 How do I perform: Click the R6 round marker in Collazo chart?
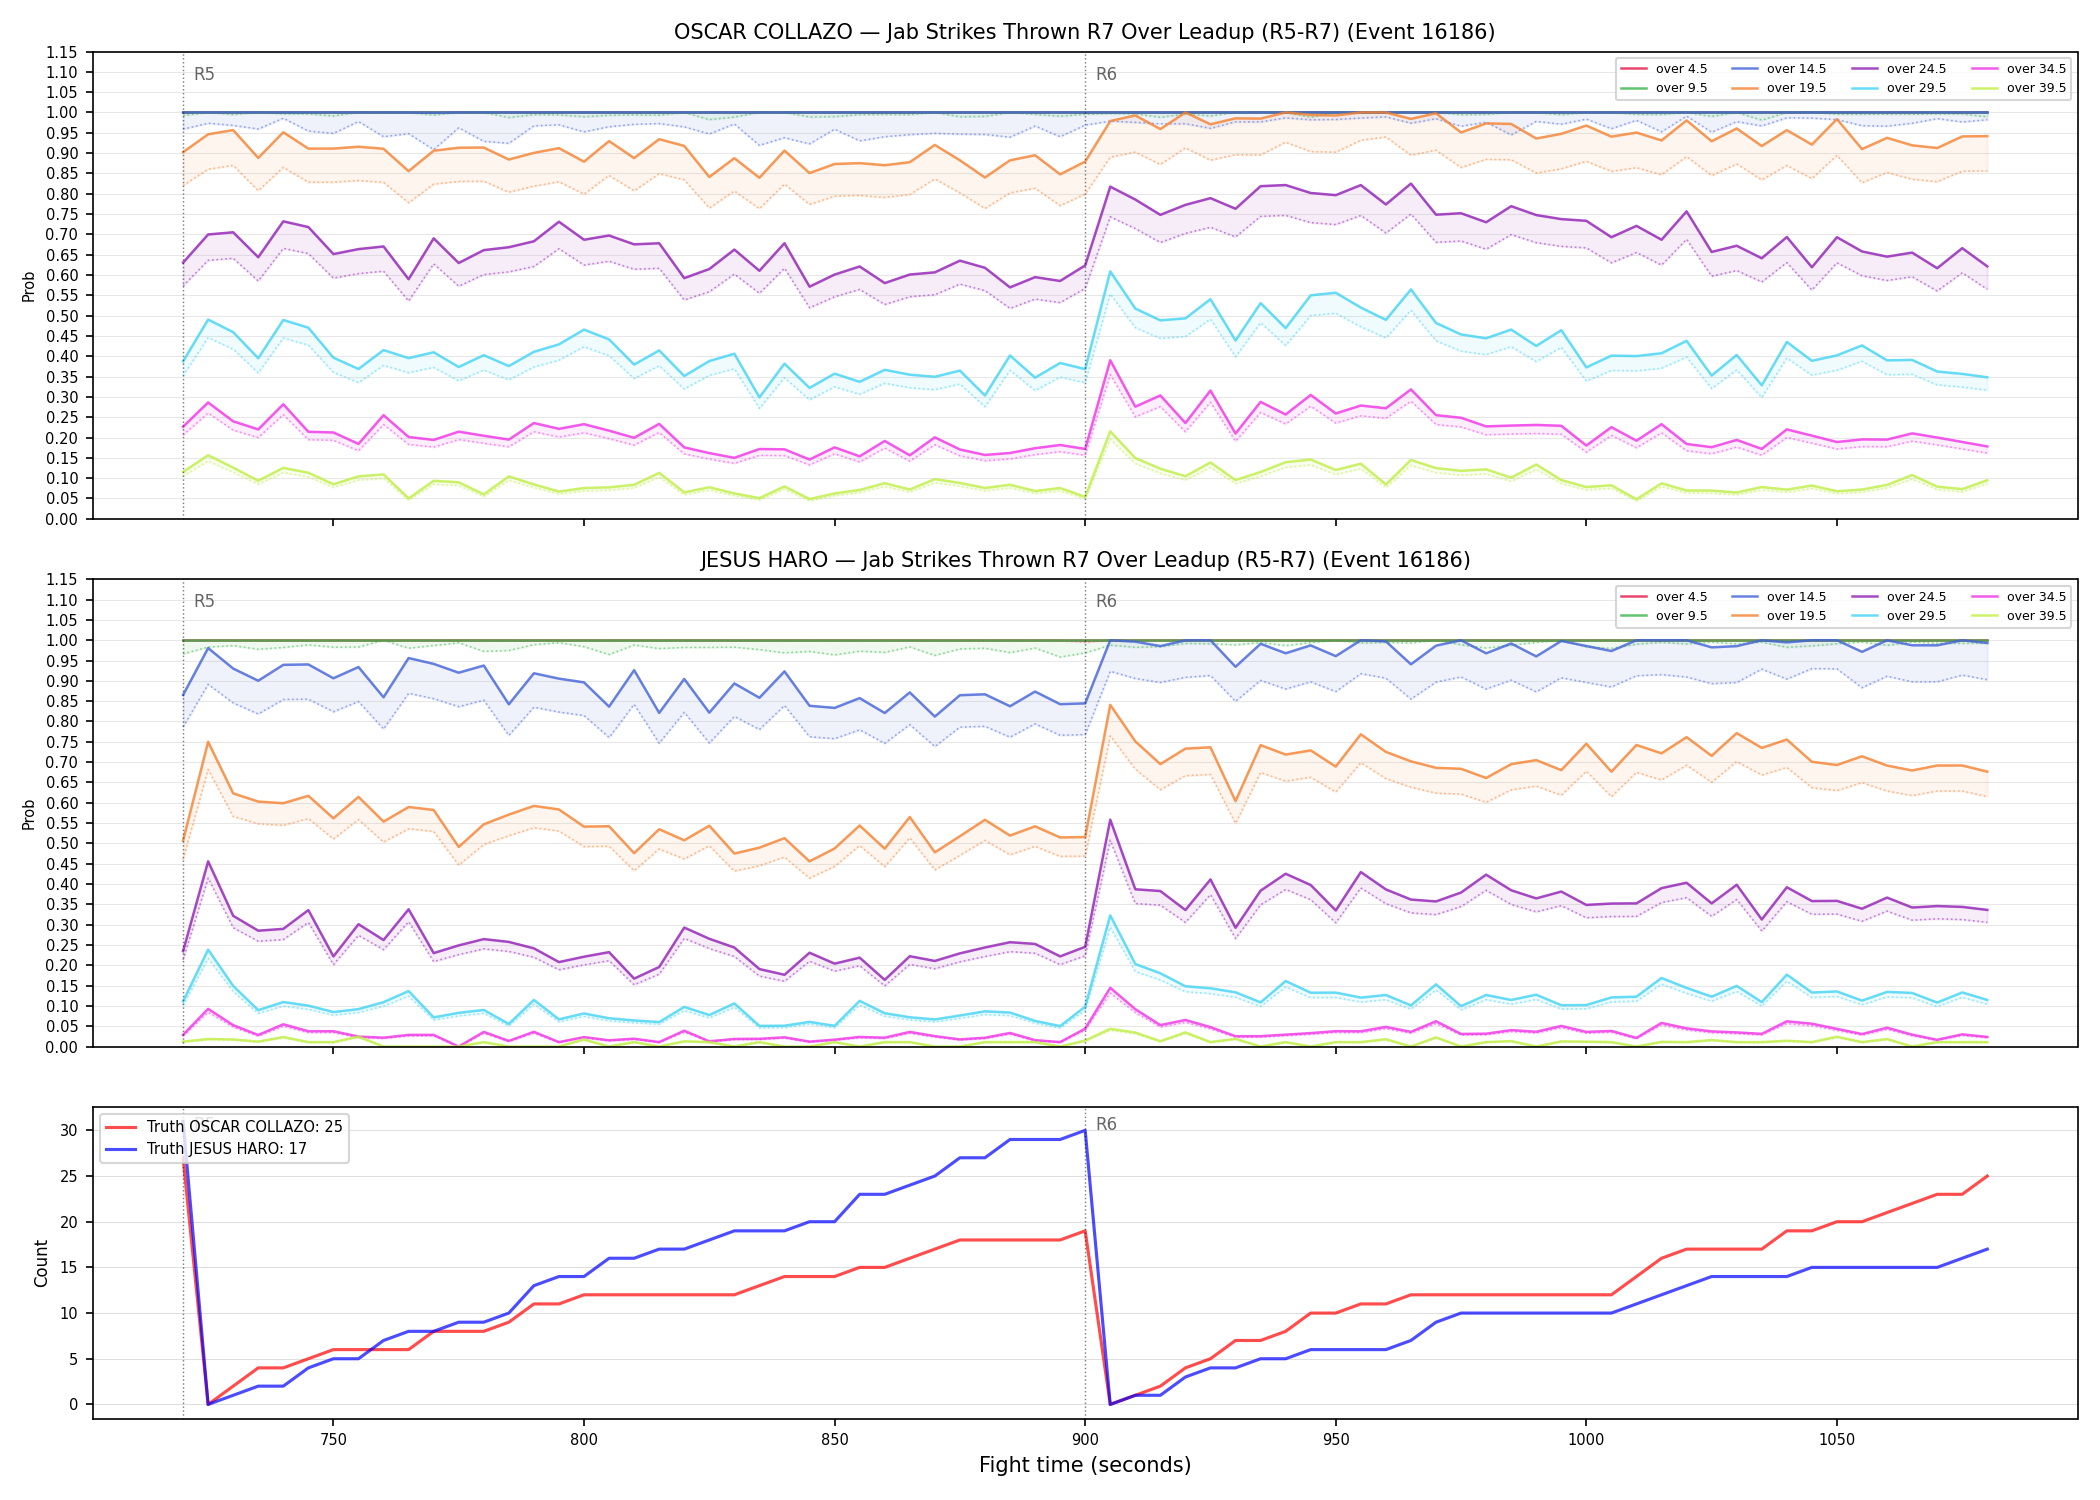[x=1106, y=74]
